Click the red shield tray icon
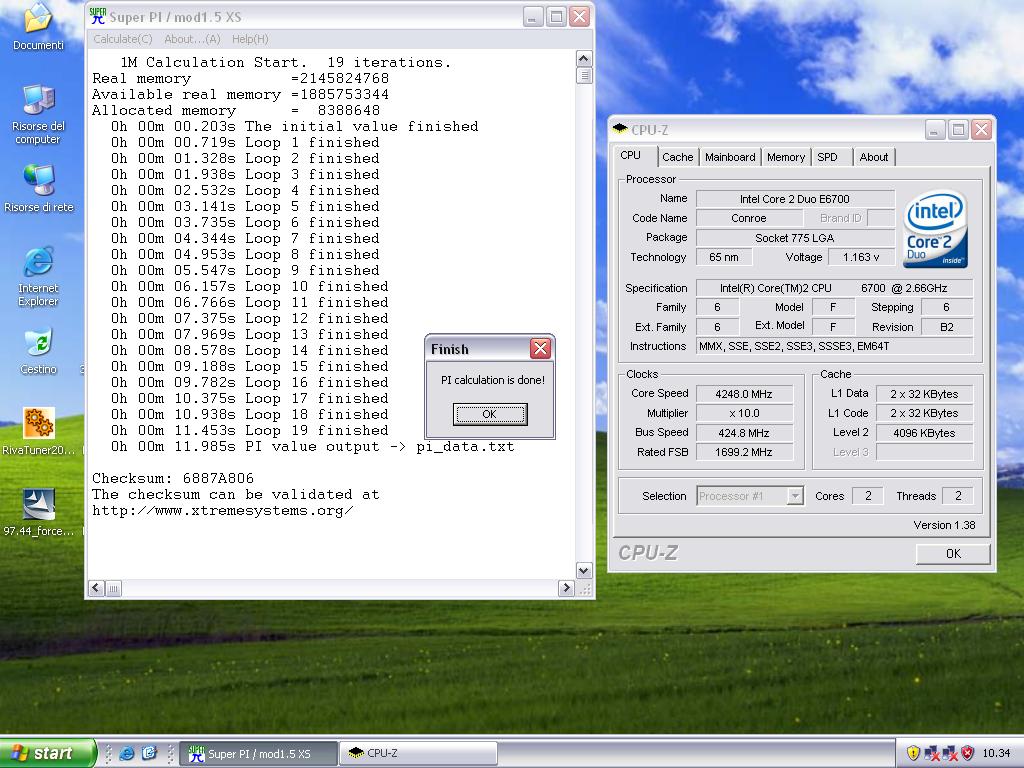The height and width of the screenshot is (768, 1024). click(968, 753)
